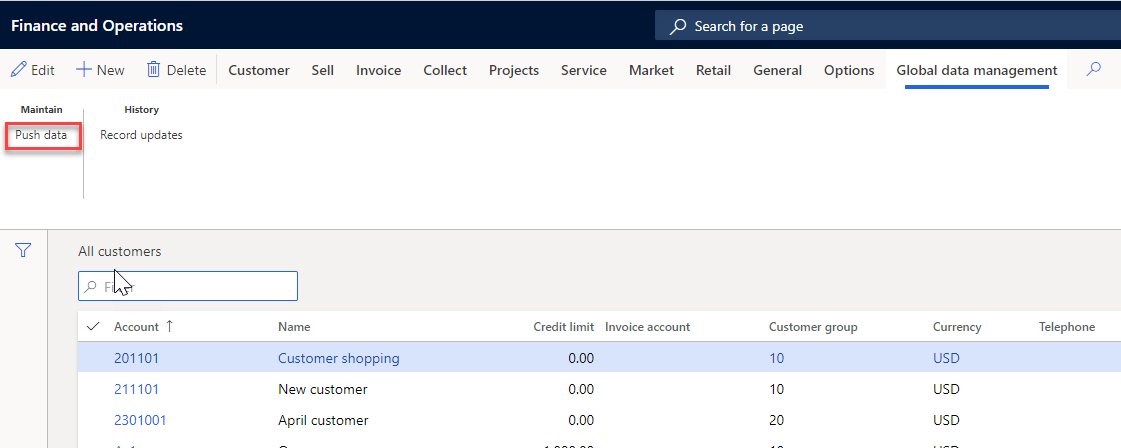Switch to the Invoice tab
Viewport: 1121px width, 448px height.
point(378,70)
